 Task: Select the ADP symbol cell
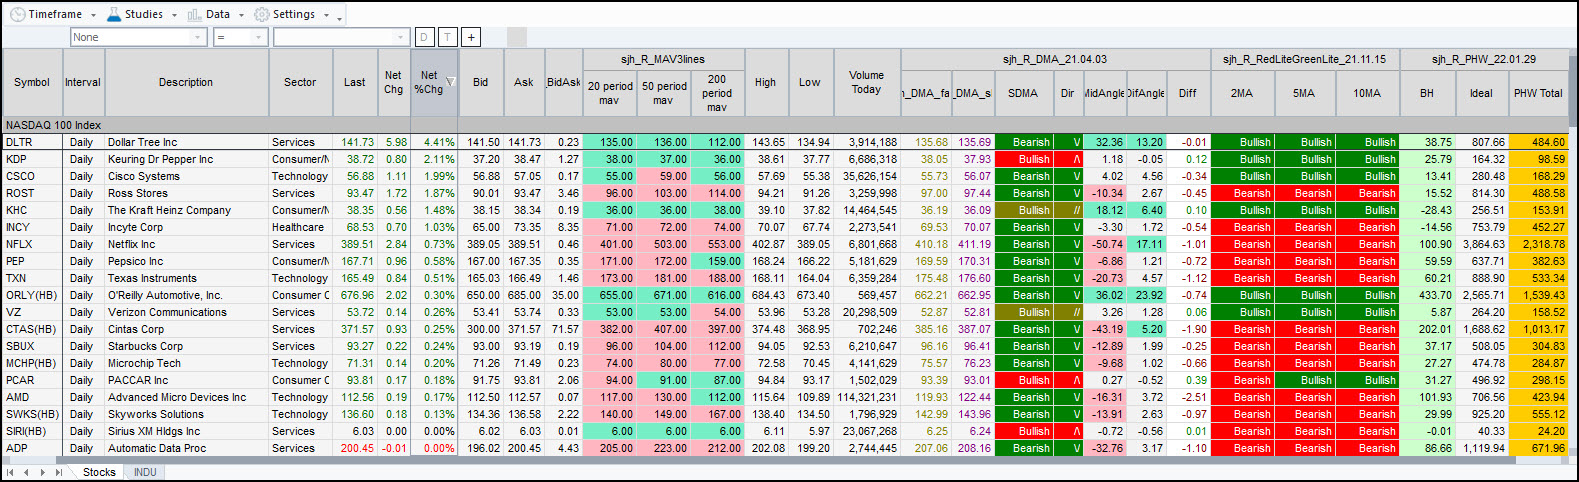tap(32, 448)
